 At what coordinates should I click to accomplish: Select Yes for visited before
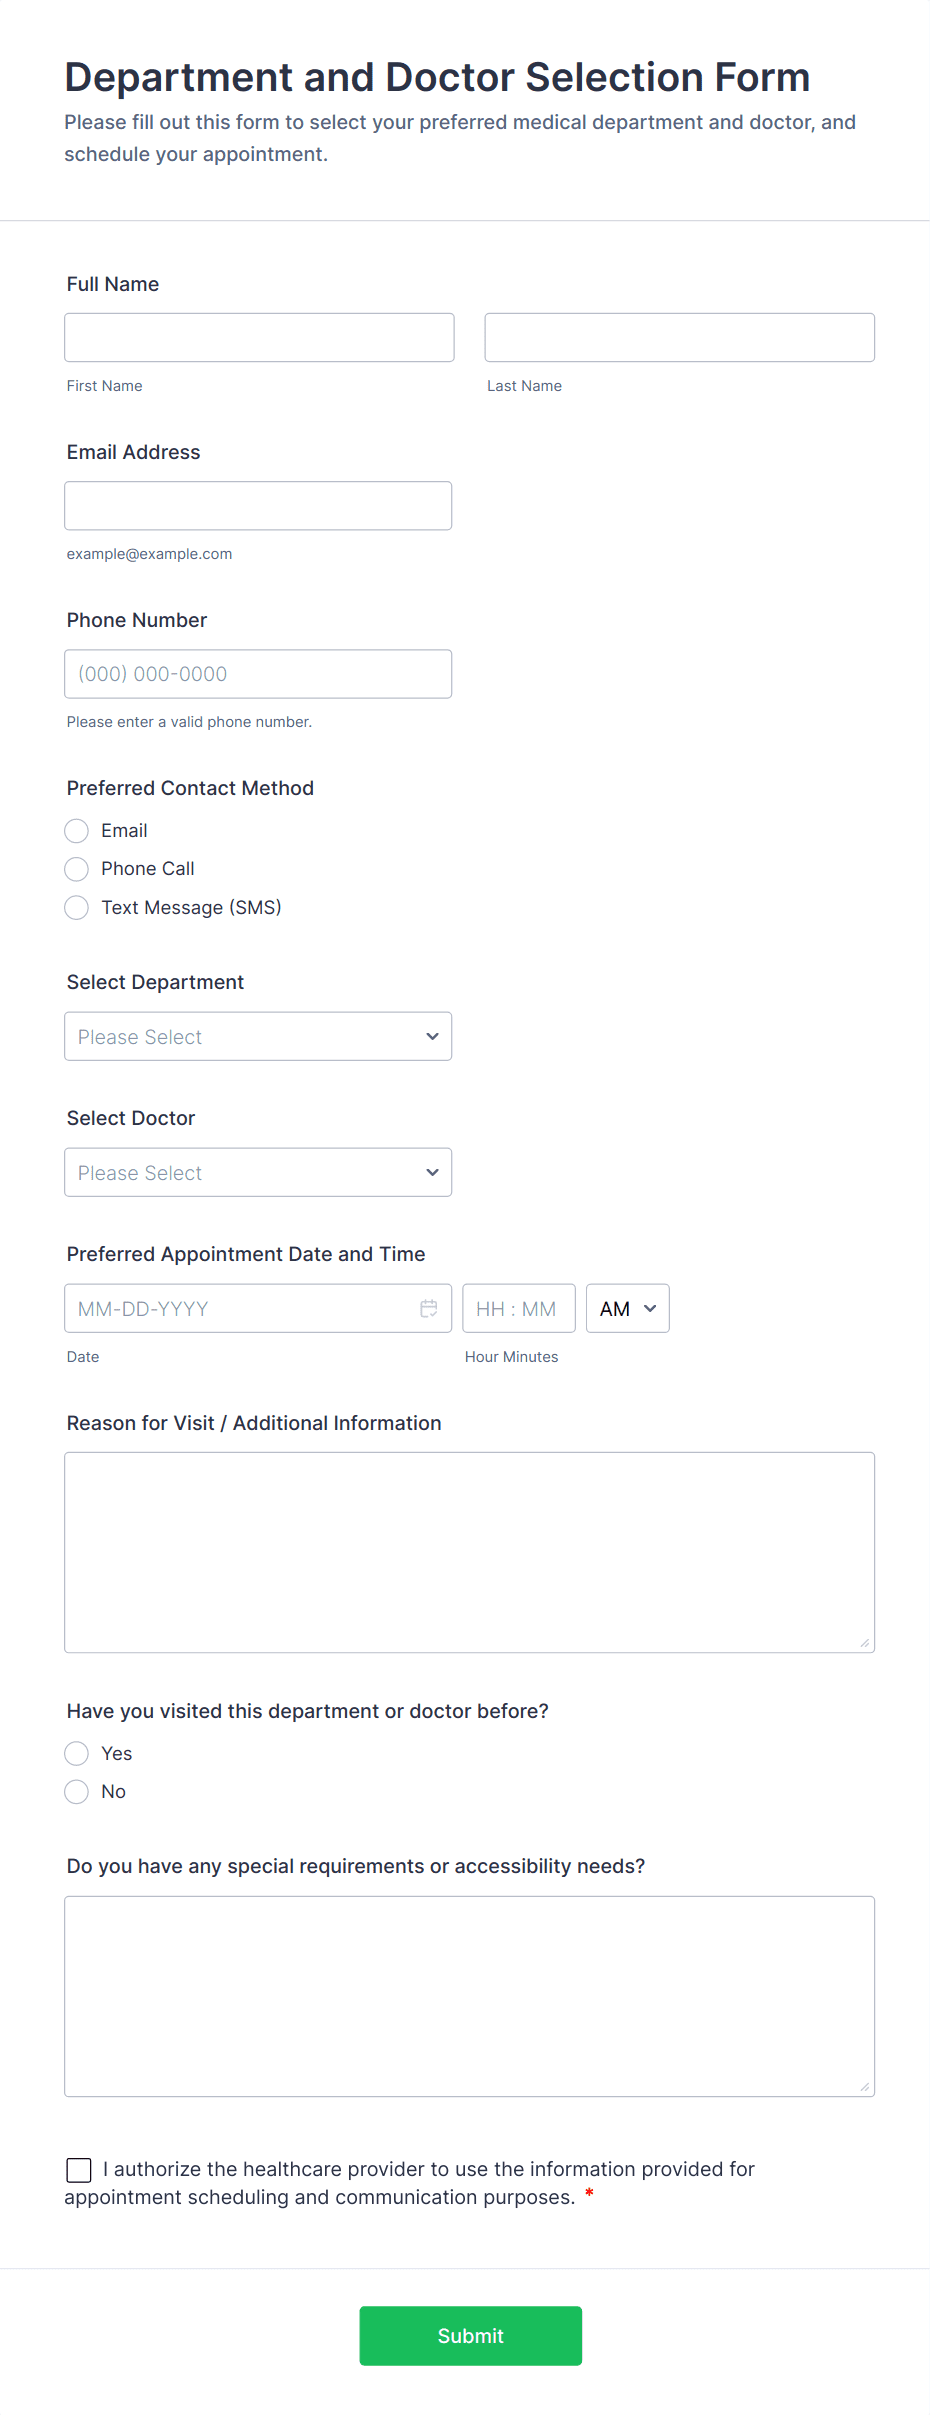[77, 1753]
